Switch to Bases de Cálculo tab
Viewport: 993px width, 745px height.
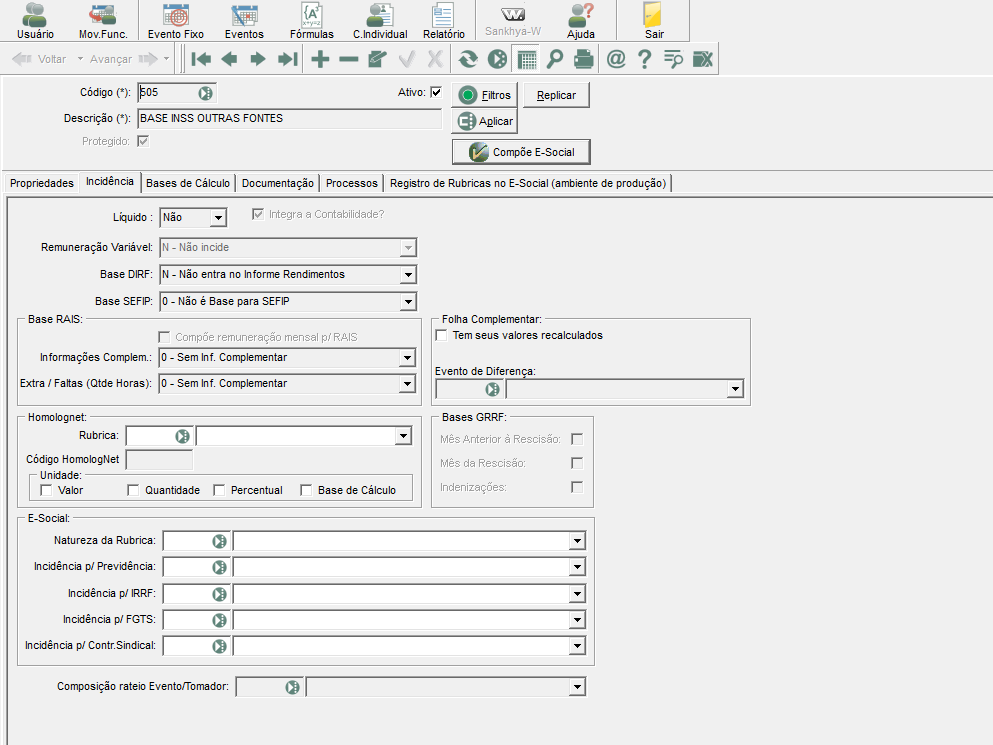point(188,183)
